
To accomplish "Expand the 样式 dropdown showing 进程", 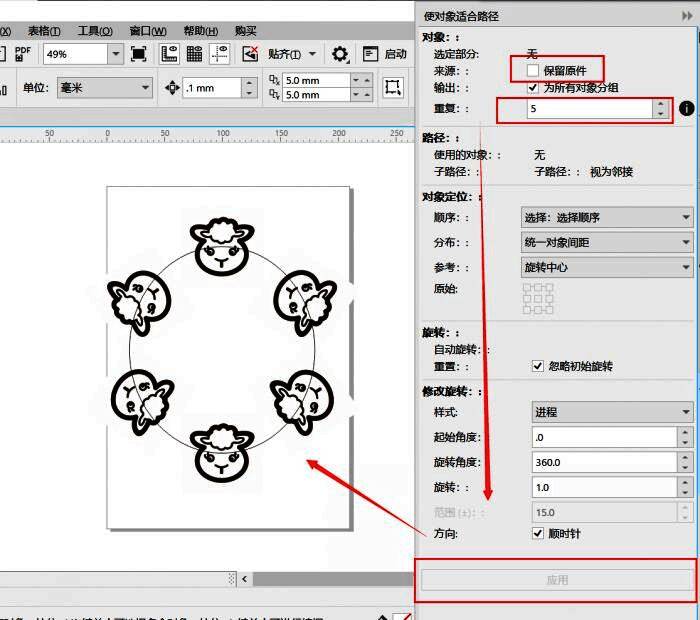I will coord(612,412).
